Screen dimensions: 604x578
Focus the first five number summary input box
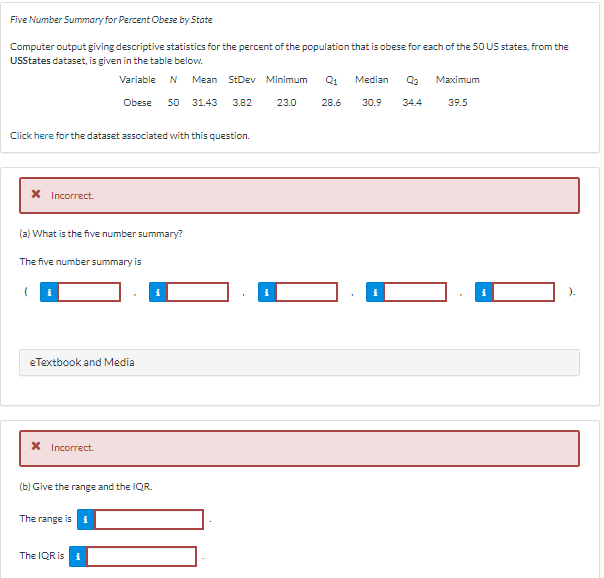[x=89, y=292]
